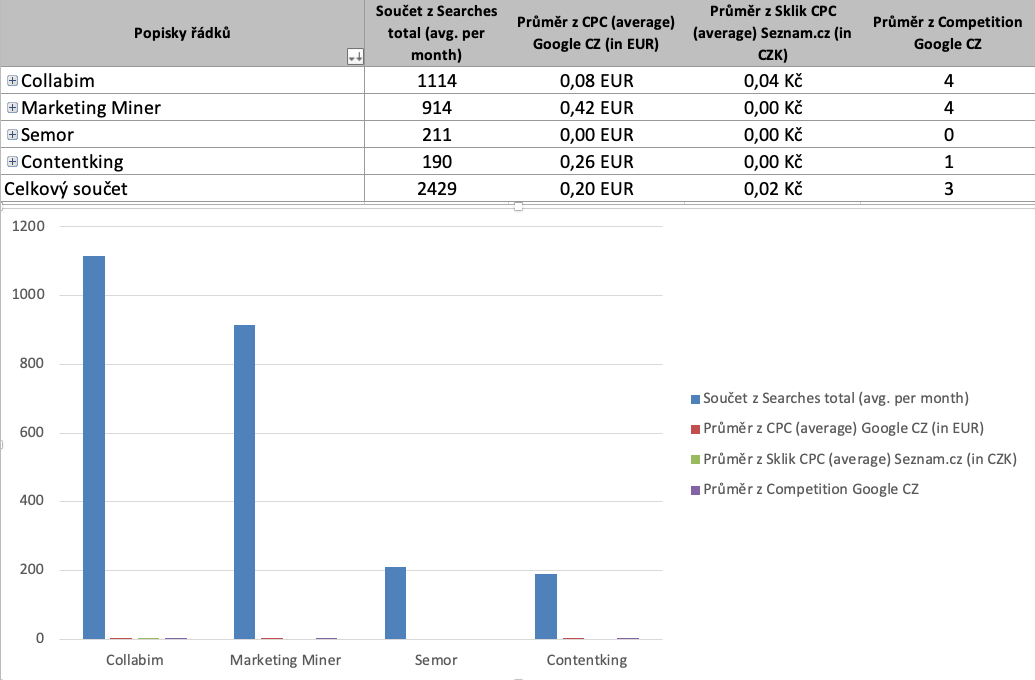Click the Marketing Miner row label
The image size is (1035, 680).
coord(91,108)
